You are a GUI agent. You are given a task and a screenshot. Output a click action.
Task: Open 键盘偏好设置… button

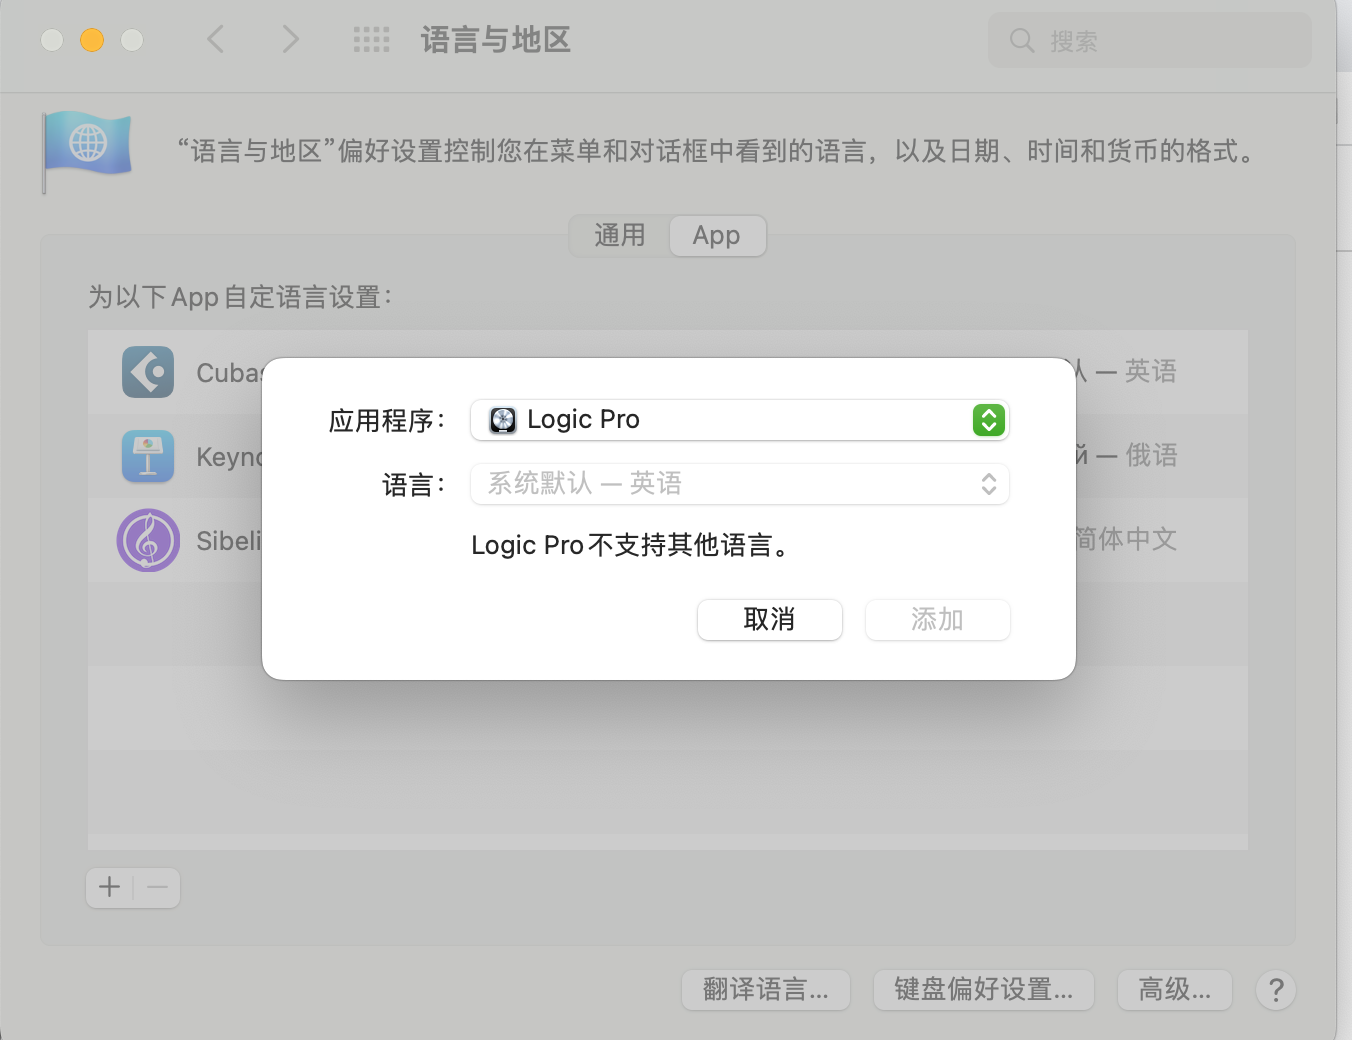pos(984,990)
